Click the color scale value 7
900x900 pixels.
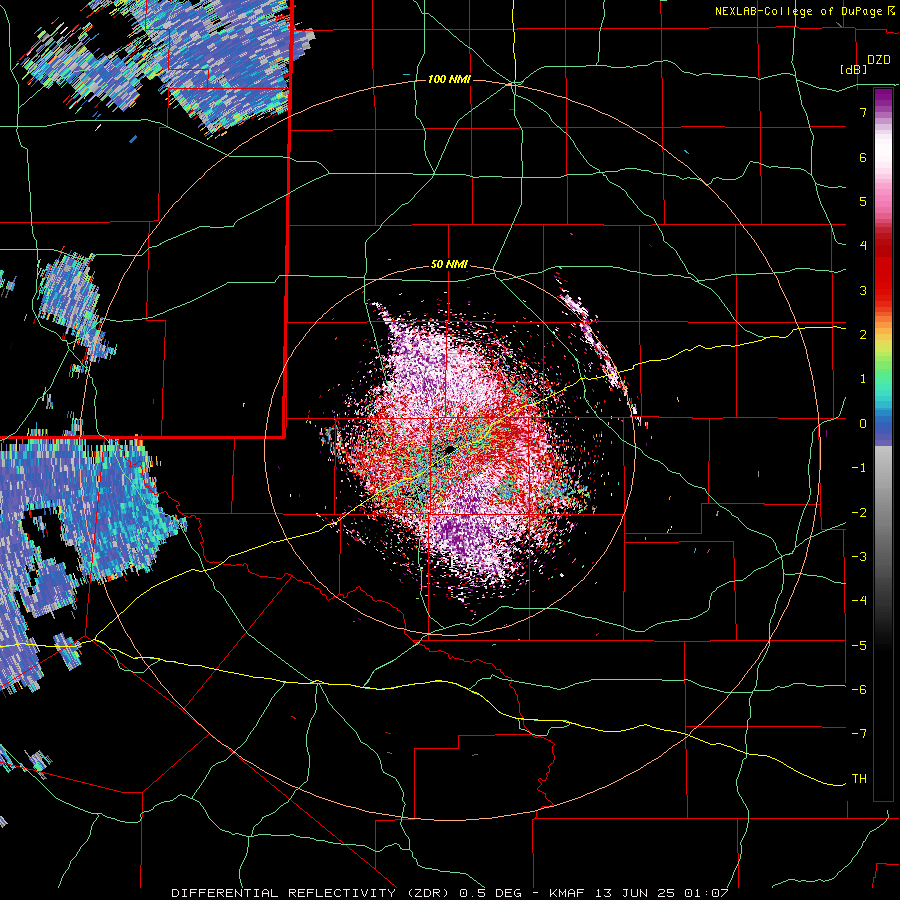pyautogui.click(x=863, y=112)
